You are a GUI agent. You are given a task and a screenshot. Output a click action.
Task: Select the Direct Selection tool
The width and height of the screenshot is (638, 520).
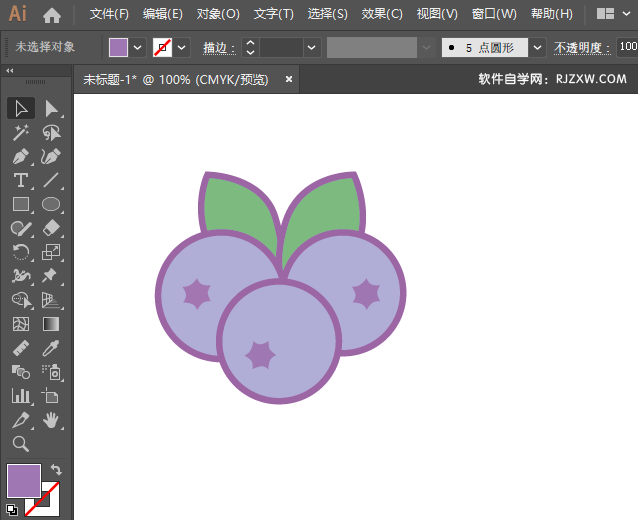pos(51,108)
